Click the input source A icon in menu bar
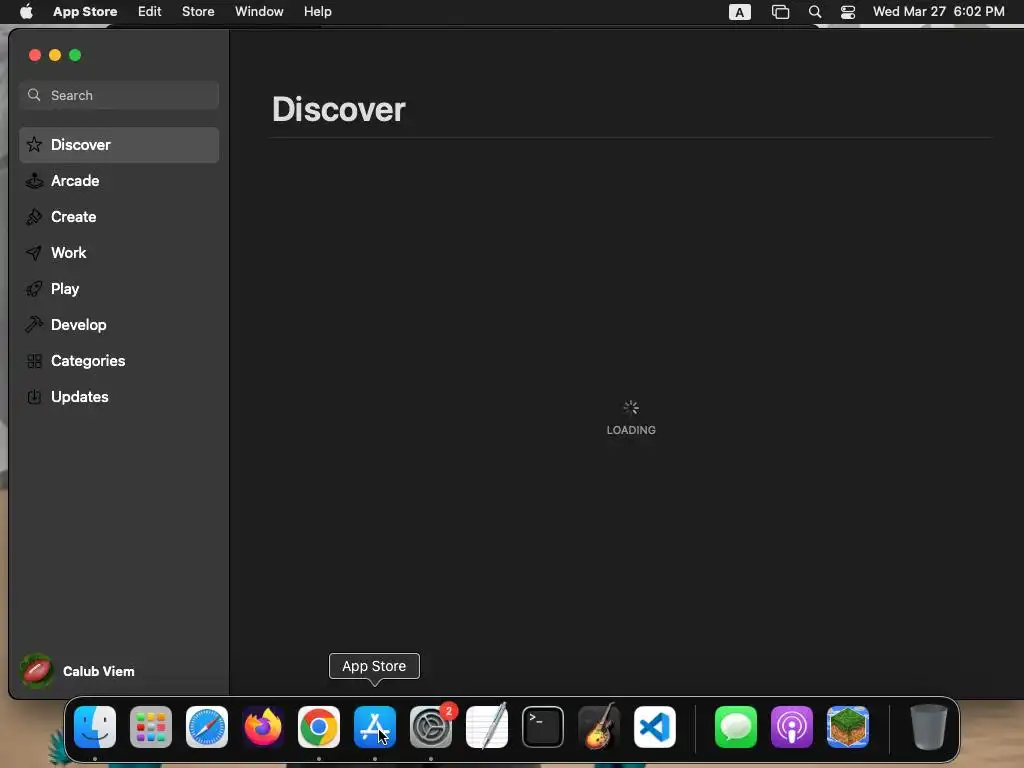The image size is (1024, 768). (x=739, y=12)
